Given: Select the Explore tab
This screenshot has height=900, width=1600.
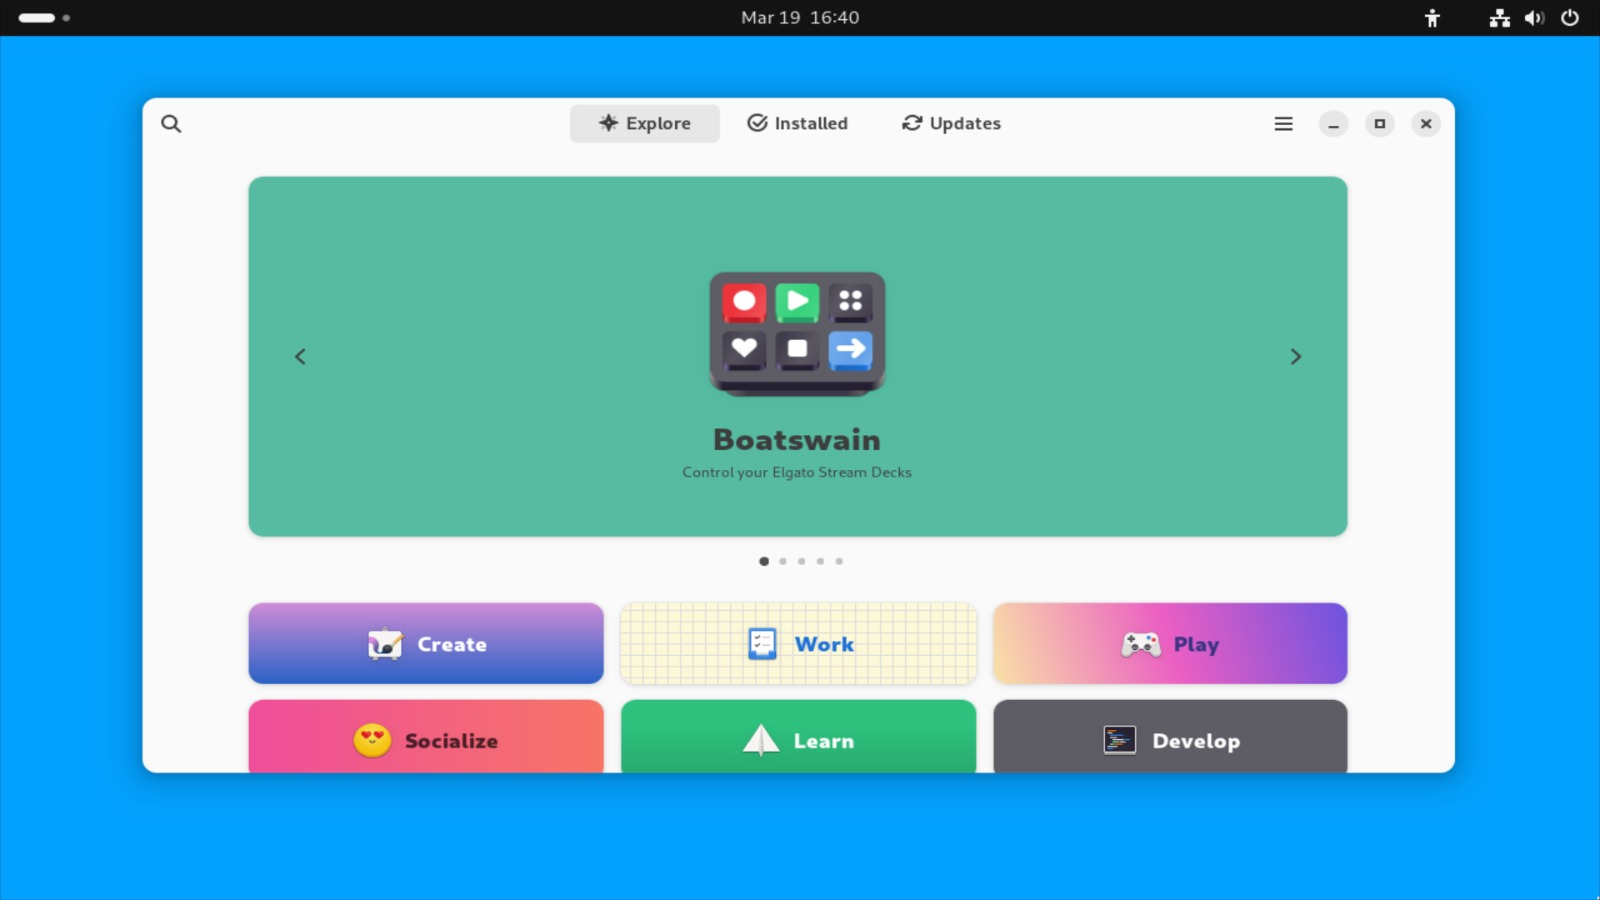Looking at the screenshot, I should pyautogui.click(x=644, y=123).
